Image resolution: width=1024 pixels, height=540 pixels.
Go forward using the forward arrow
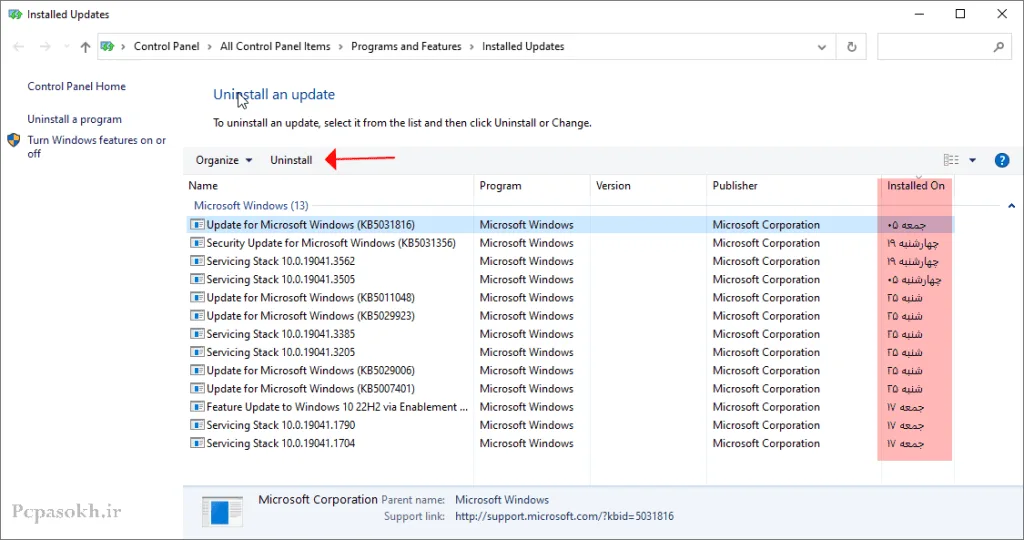tap(45, 46)
